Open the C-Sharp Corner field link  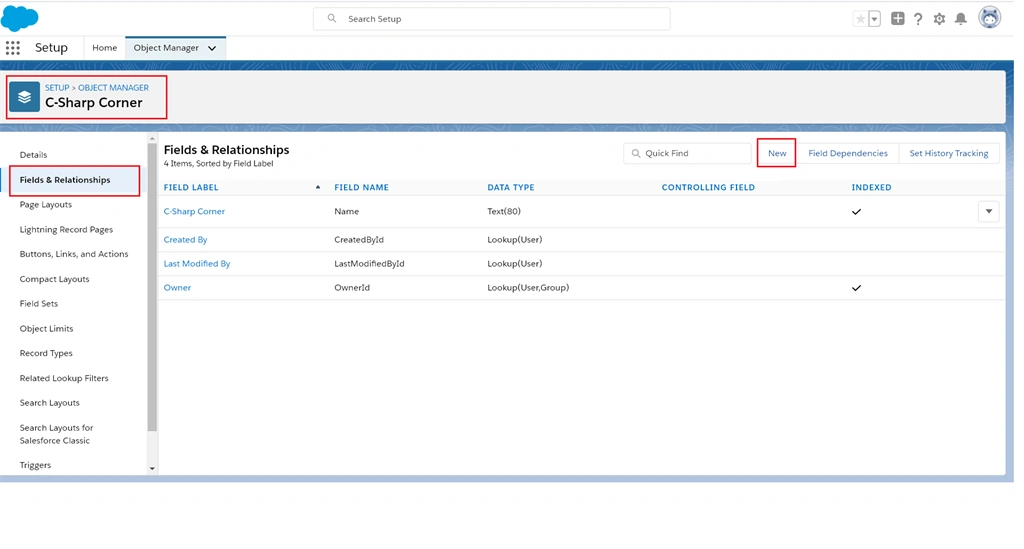pyautogui.click(x=194, y=212)
